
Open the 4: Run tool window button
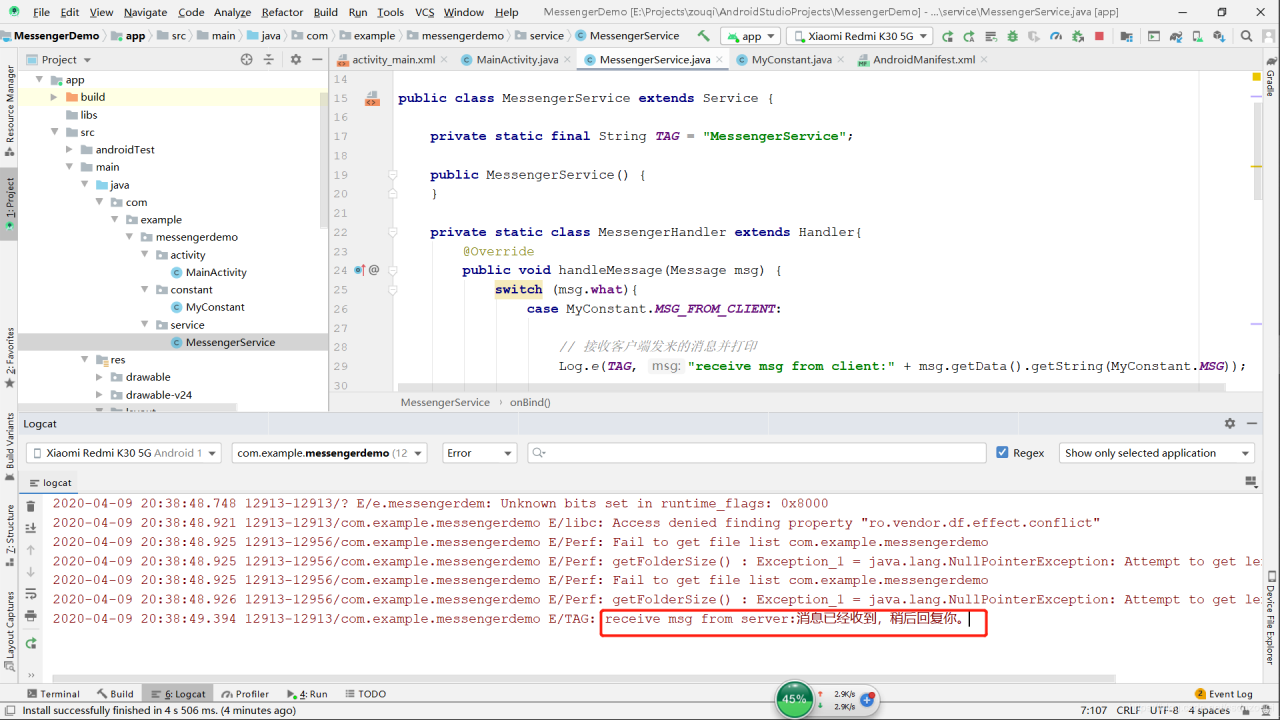307,694
